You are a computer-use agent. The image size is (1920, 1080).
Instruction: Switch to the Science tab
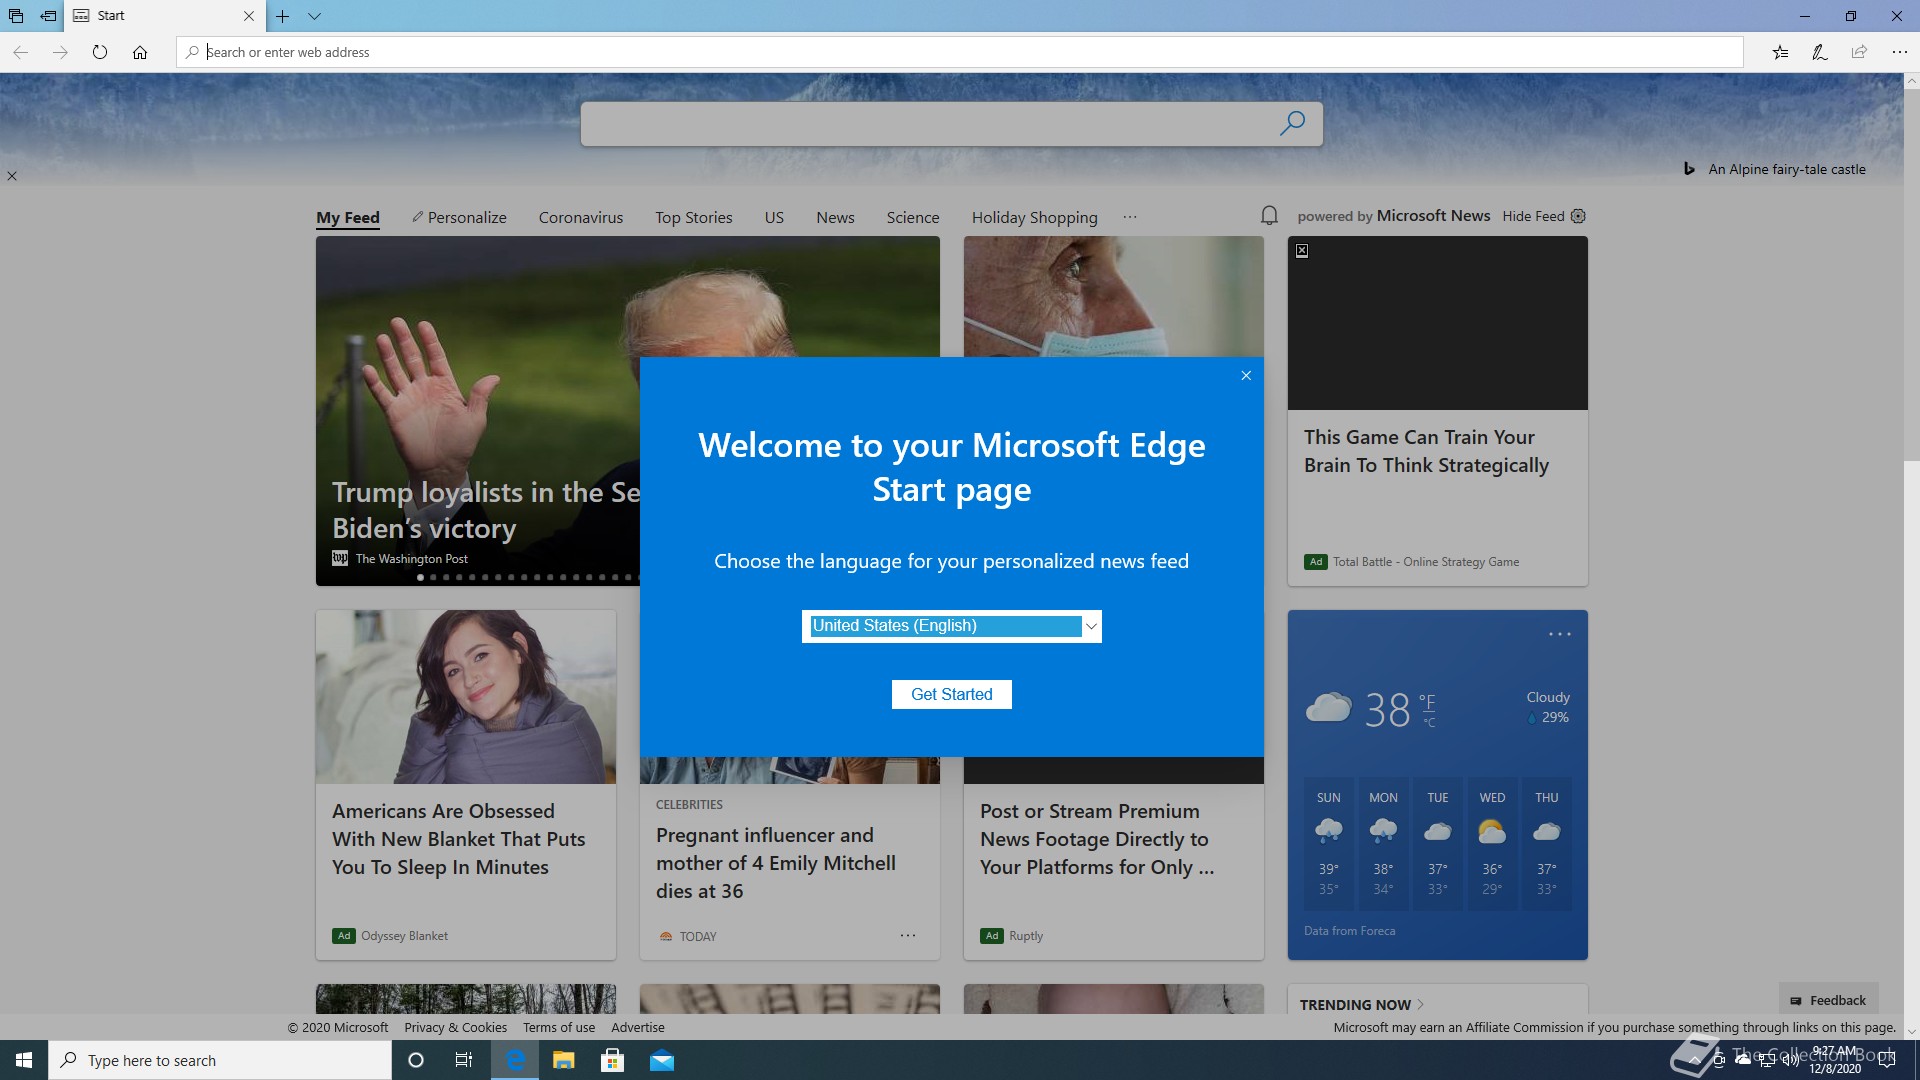913,217
